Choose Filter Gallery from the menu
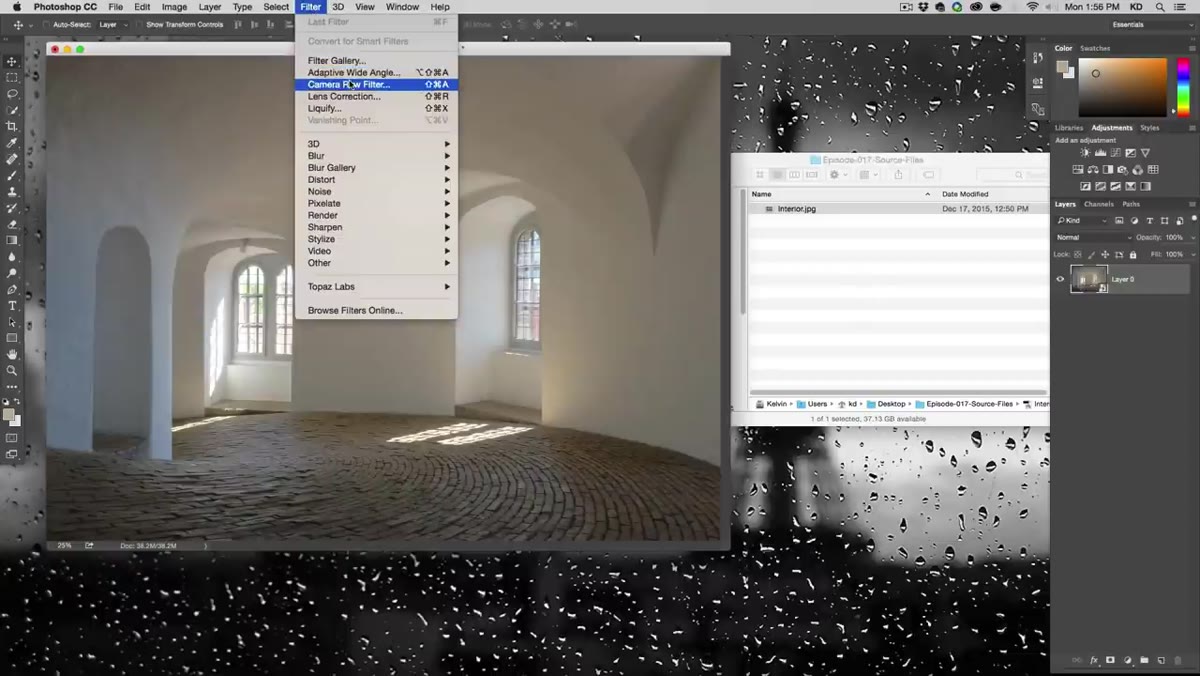1200x676 pixels. point(376,61)
